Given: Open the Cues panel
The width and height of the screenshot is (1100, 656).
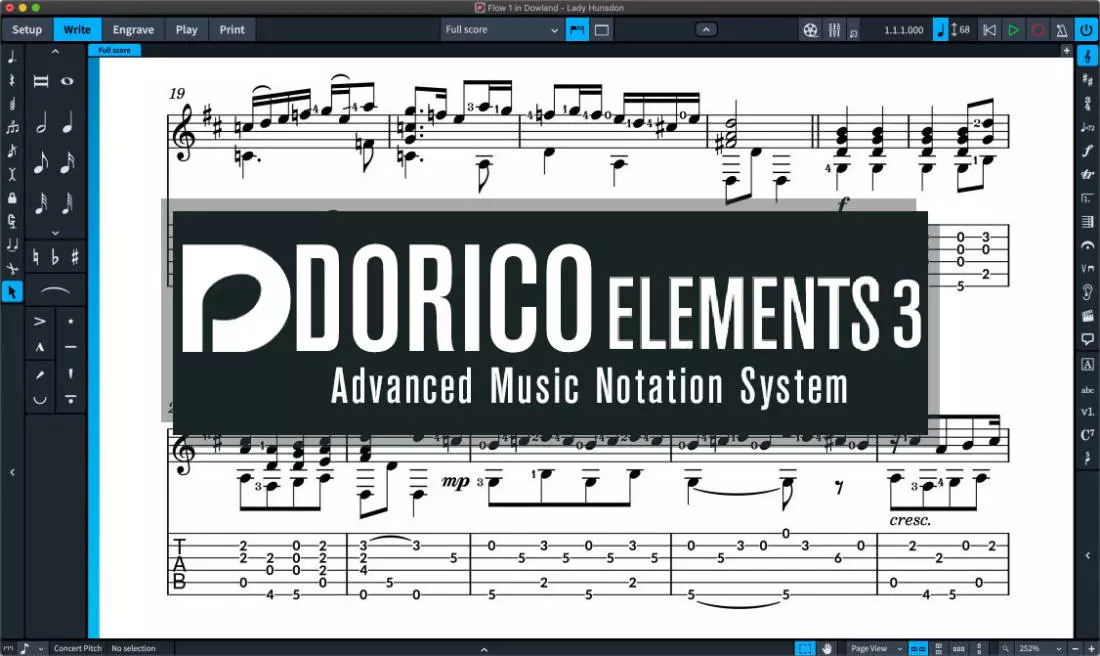Looking at the screenshot, I should (1087, 292).
